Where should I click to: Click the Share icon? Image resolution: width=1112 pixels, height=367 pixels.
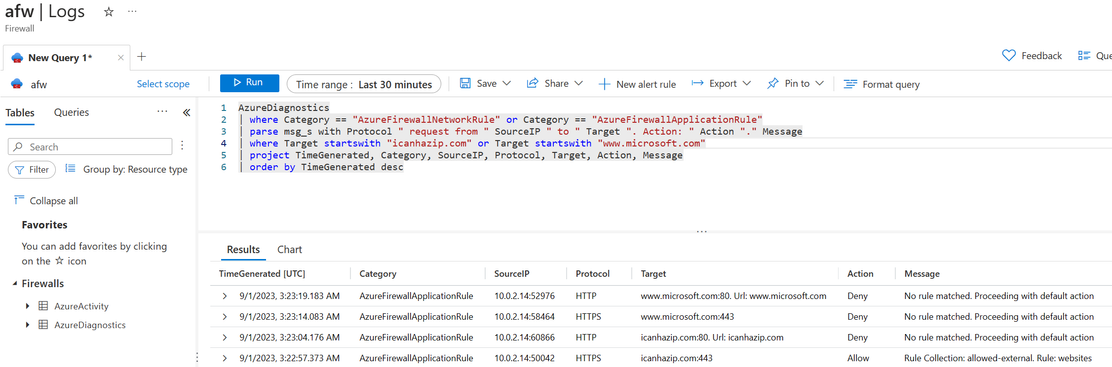click(533, 84)
